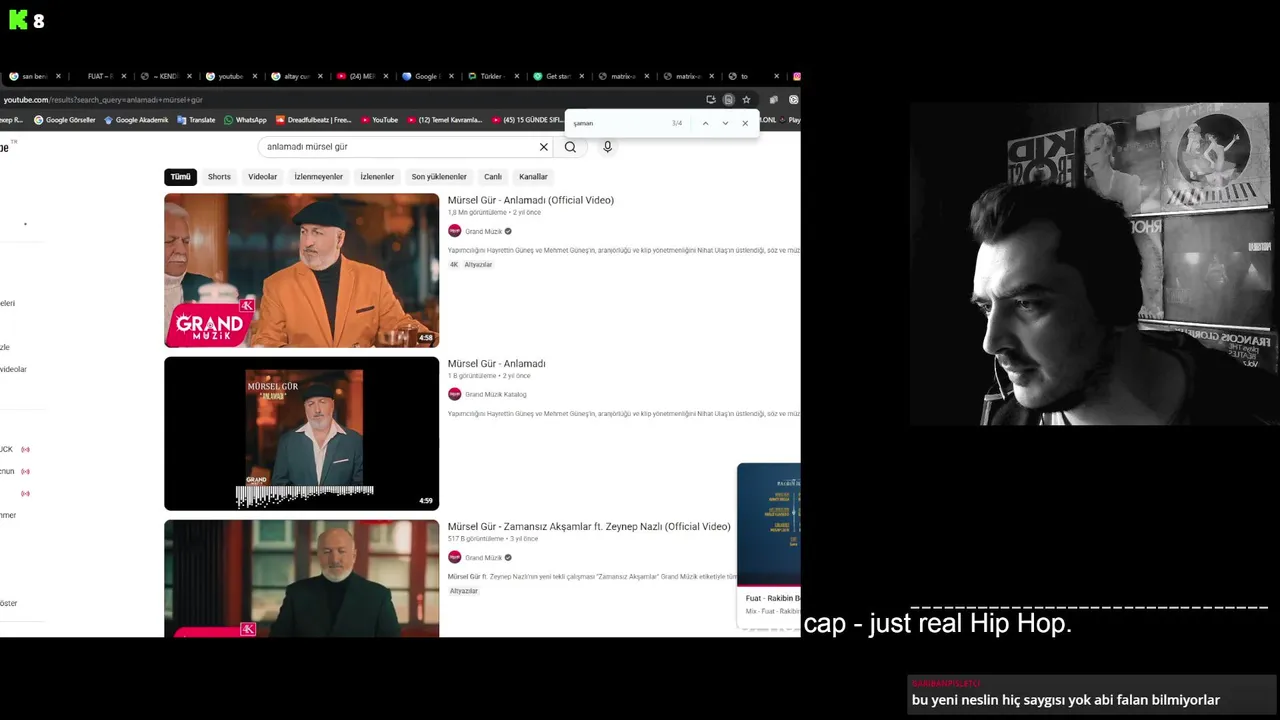
Task: Select the Son yüklenenler filter chip
Action: coord(439,177)
